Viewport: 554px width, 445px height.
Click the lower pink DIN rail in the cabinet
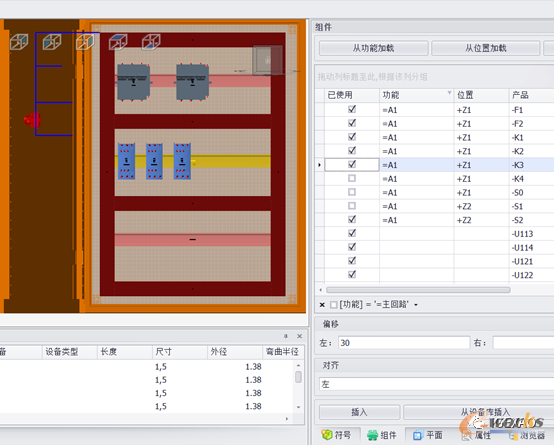pos(193,240)
